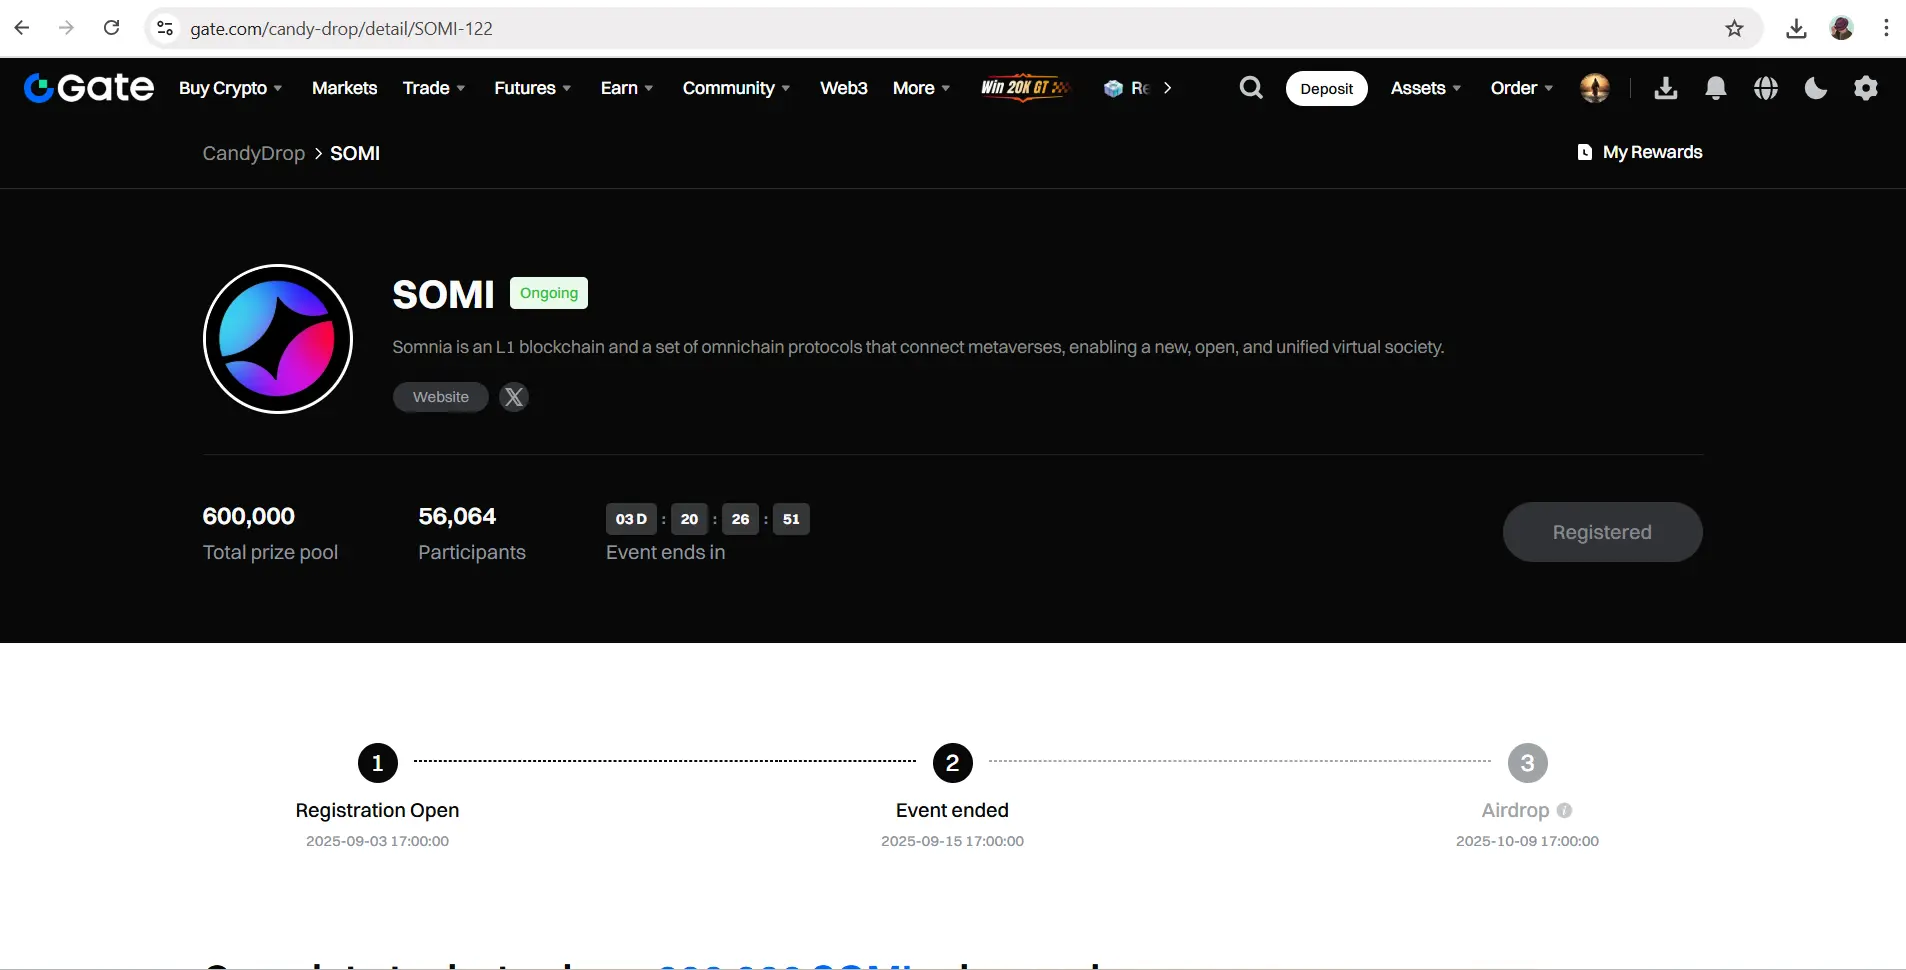Screen dimensions: 1906x970
Task: Click the date 2025-09-15 17:00:00
Action: (952, 841)
